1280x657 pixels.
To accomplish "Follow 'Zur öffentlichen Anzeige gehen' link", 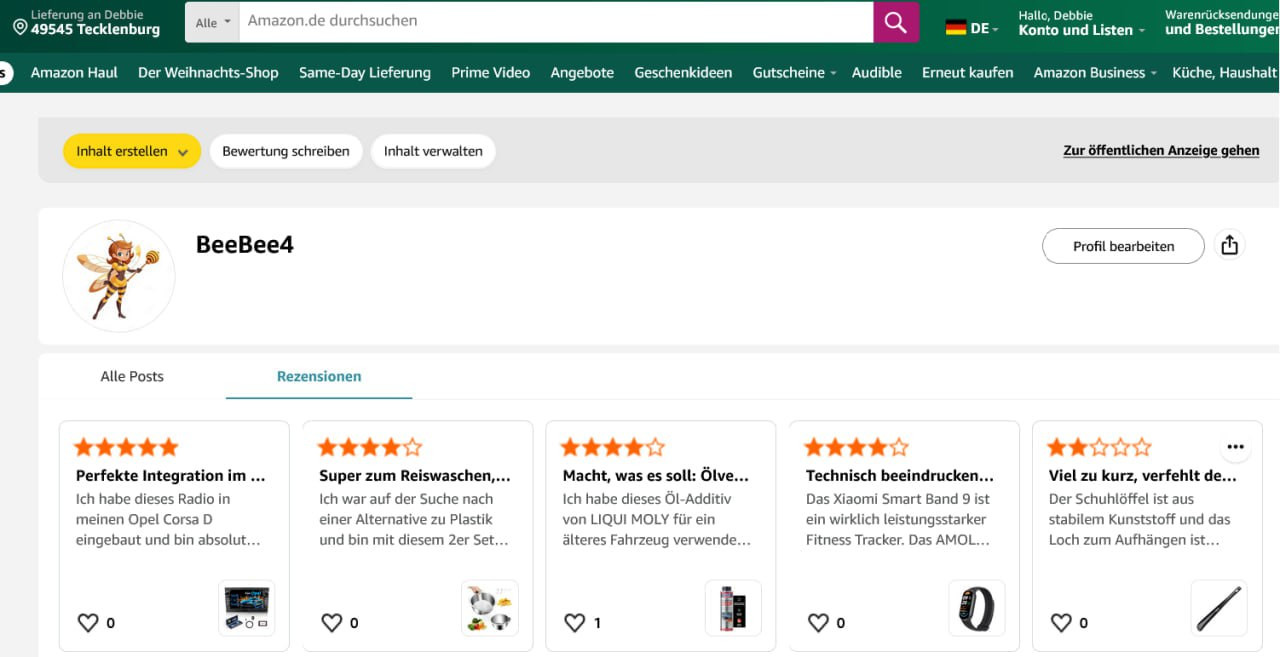I will [x=1161, y=151].
